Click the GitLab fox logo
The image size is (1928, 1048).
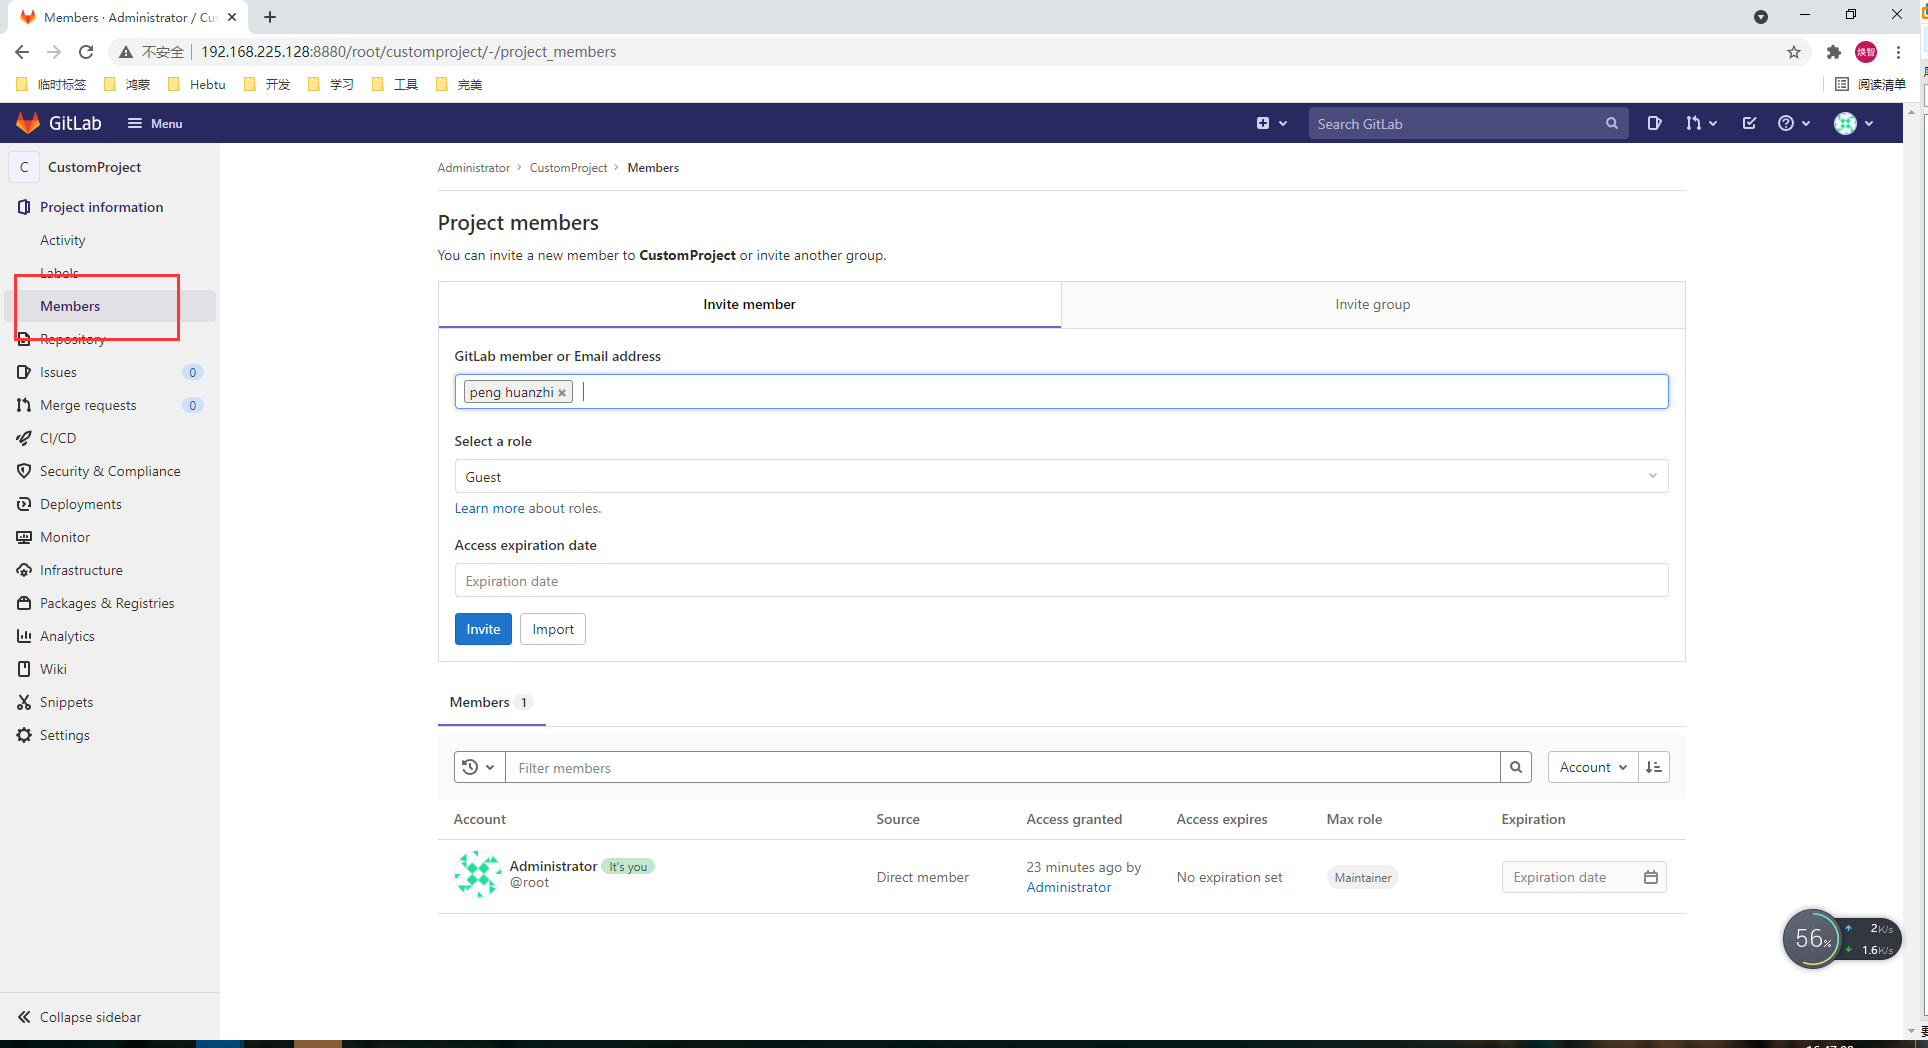click(x=28, y=123)
